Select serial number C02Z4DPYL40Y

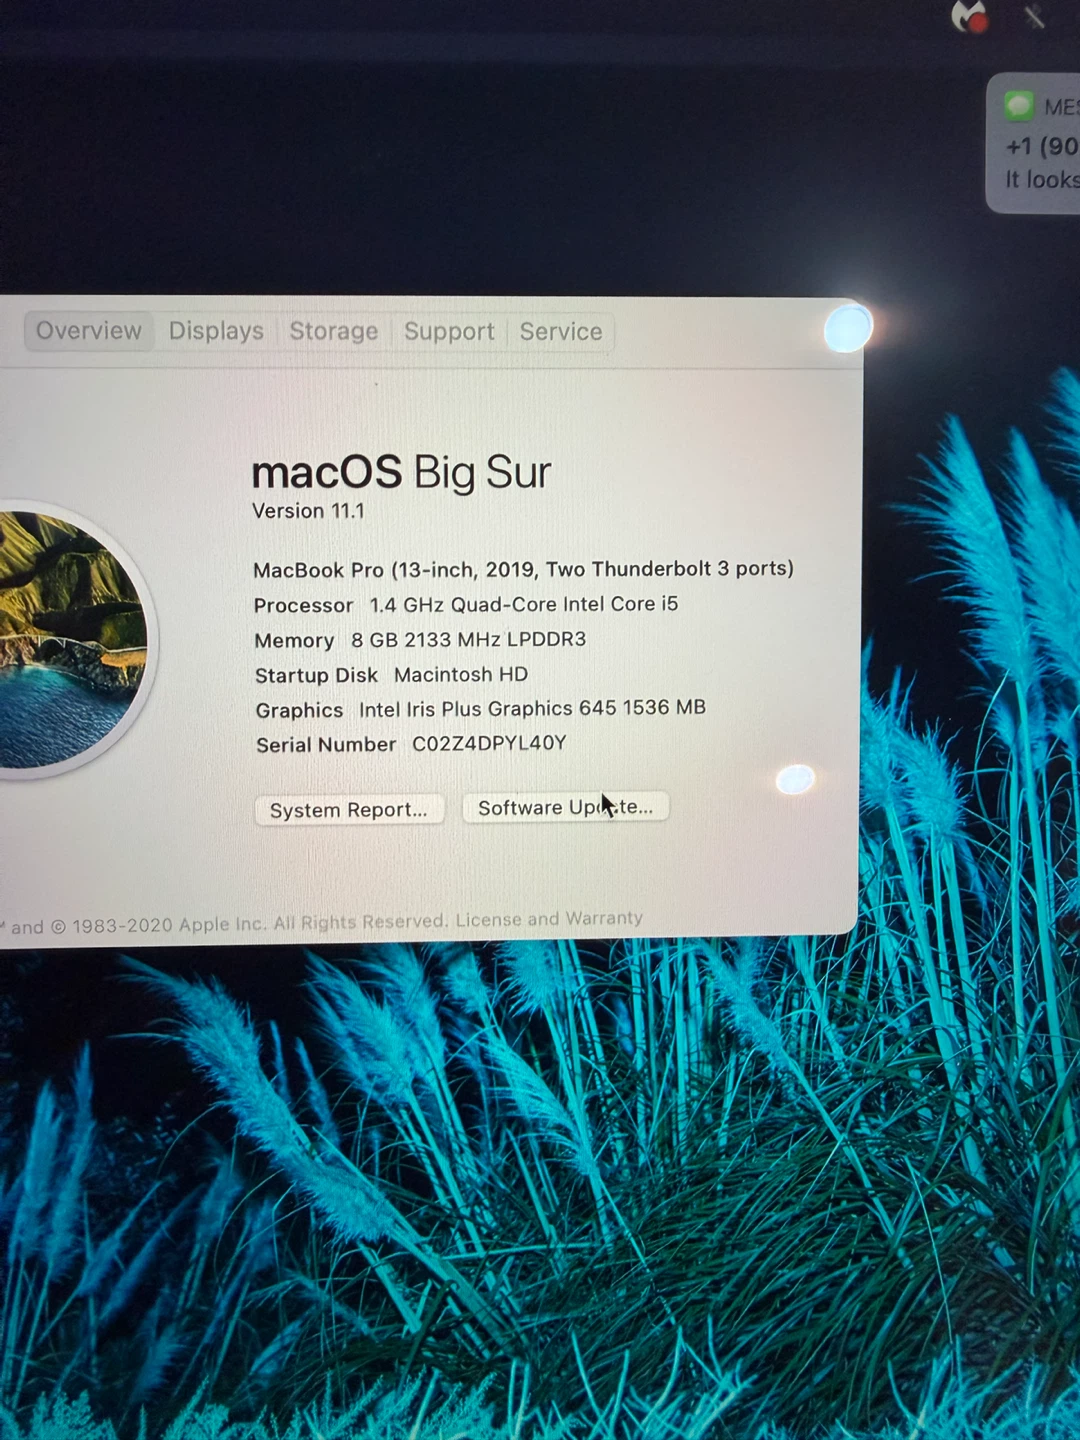click(x=489, y=743)
